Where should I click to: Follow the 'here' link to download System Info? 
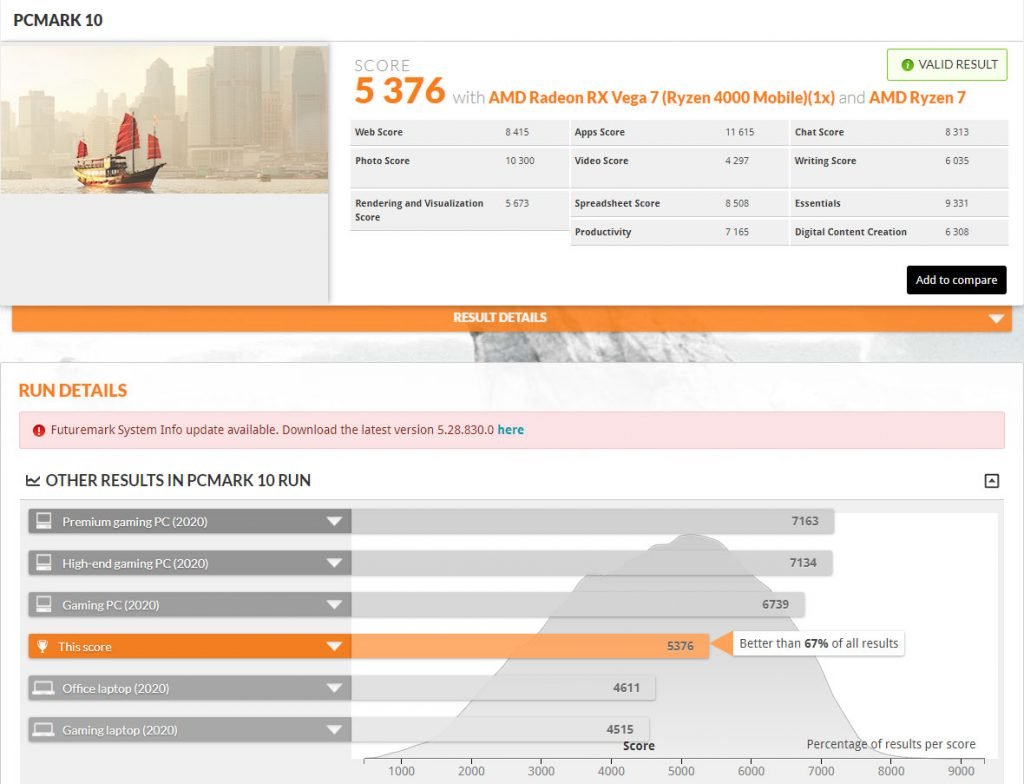[x=511, y=430]
